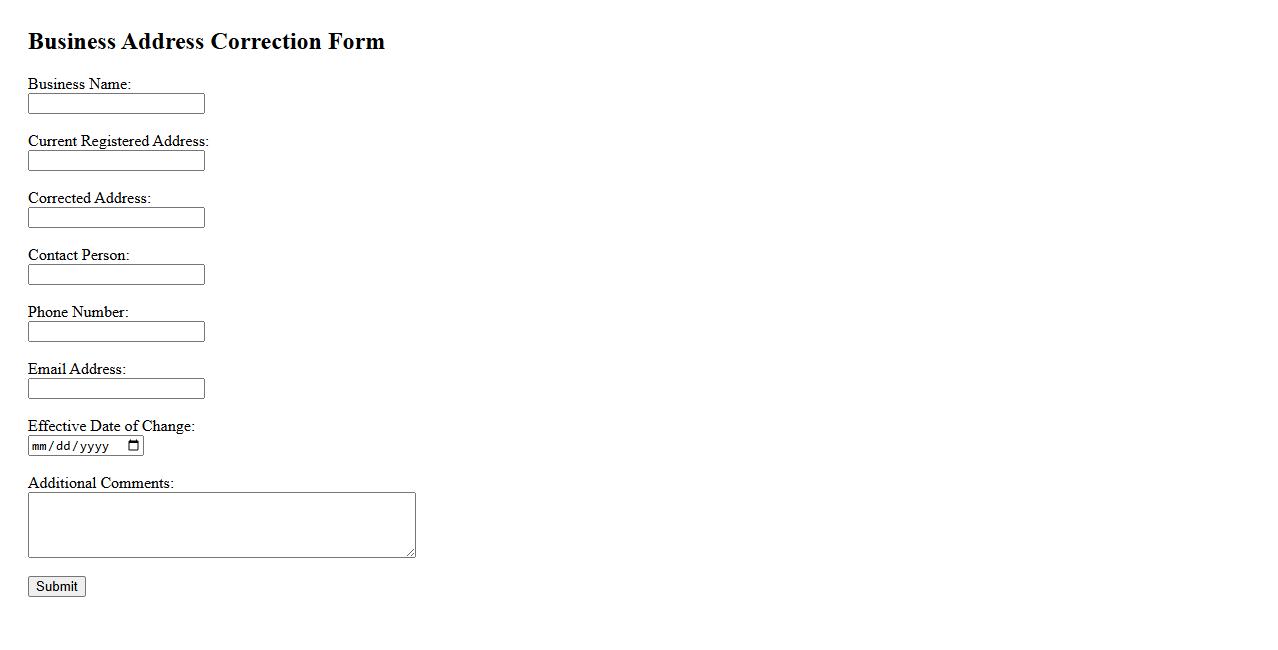Click the Business Address Correction Form heading

click(206, 42)
